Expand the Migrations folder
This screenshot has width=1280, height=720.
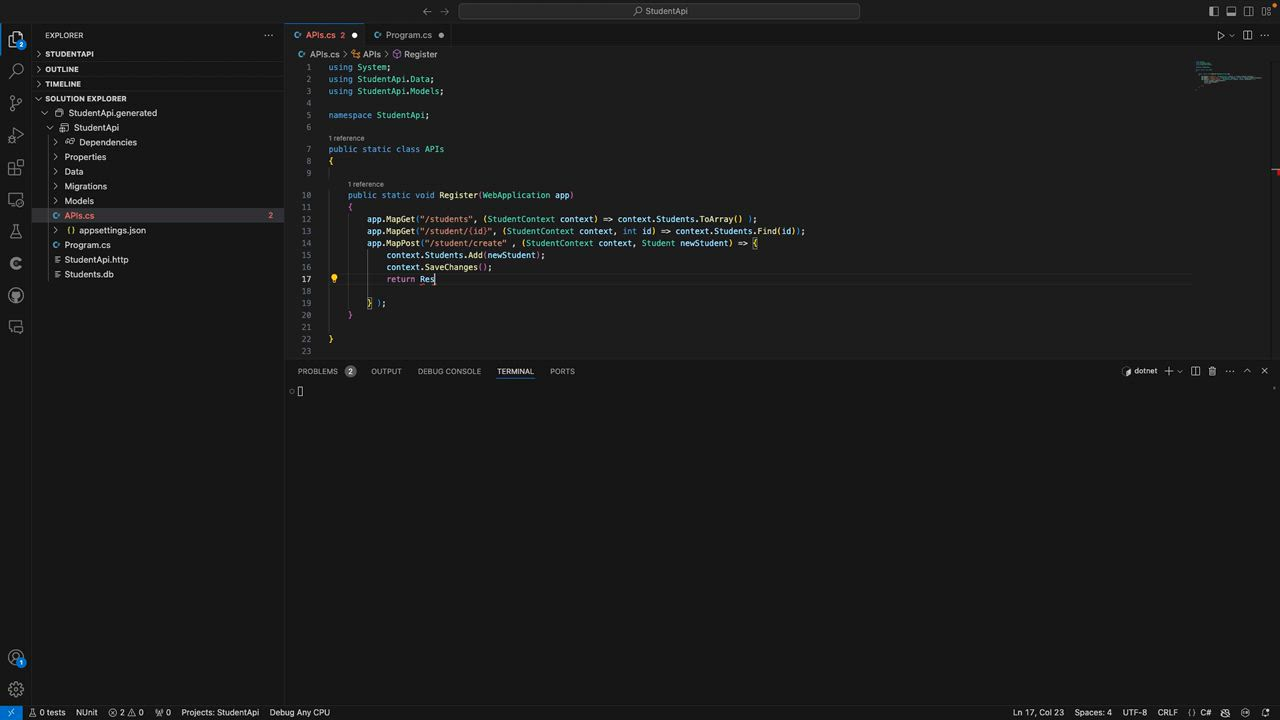tap(85, 186)
